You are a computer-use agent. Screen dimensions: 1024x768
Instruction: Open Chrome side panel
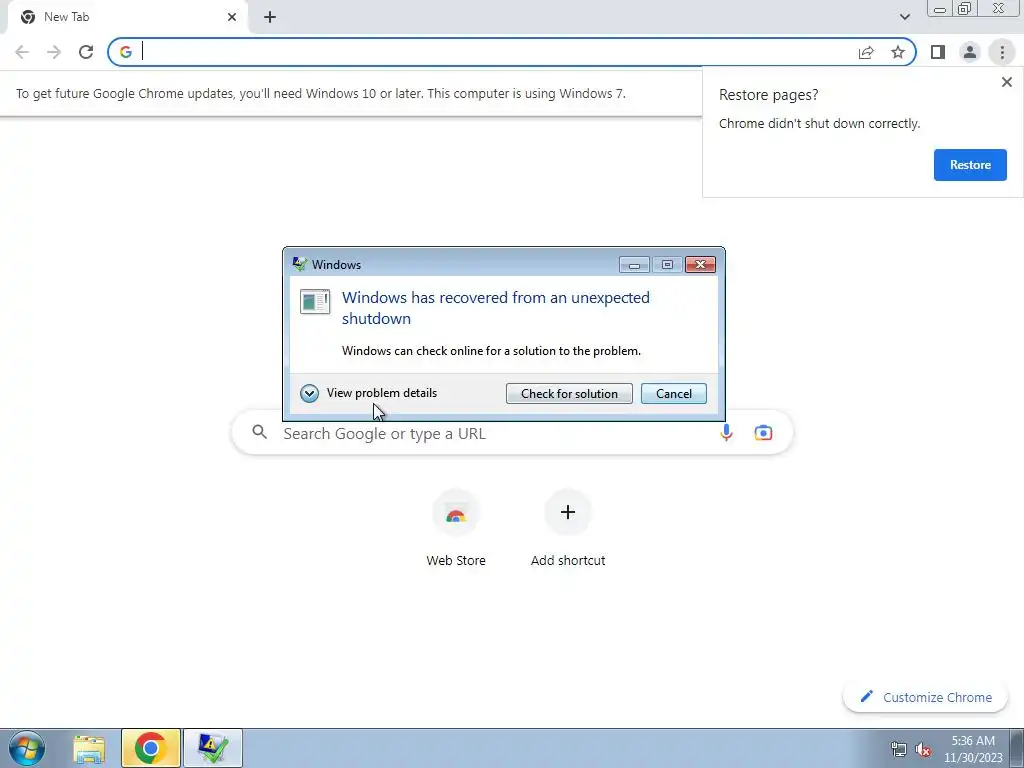click(x=938, y=52)
